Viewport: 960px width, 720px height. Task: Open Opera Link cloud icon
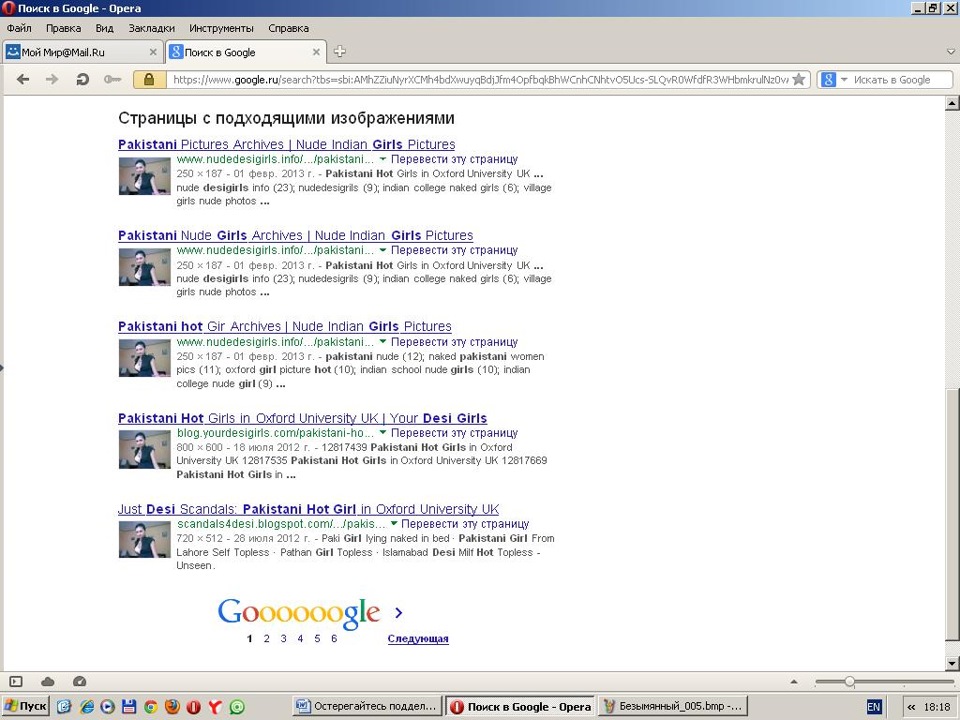pyautogui.click(x=48, y=681)
